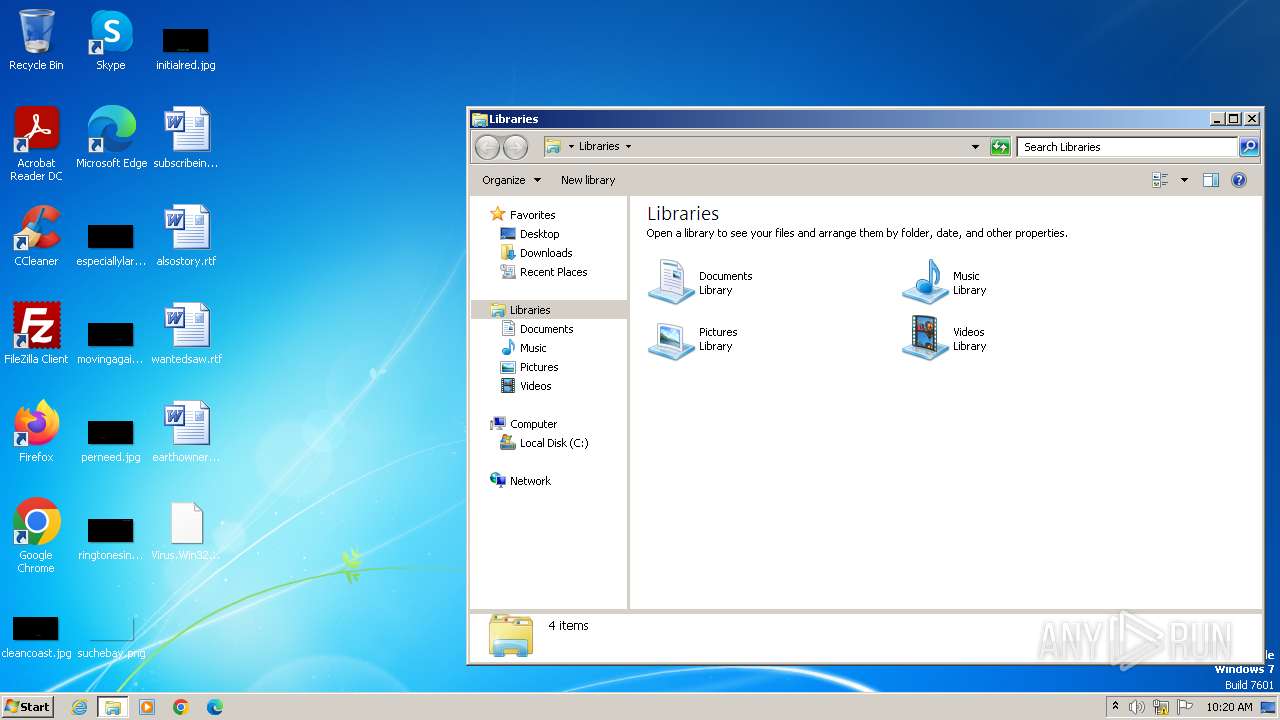Image resolution: width=1280 pixels, height=720 pixels.
Task: Select Acrobat Reader DC desktop icon
Action: tap(36, 144)
